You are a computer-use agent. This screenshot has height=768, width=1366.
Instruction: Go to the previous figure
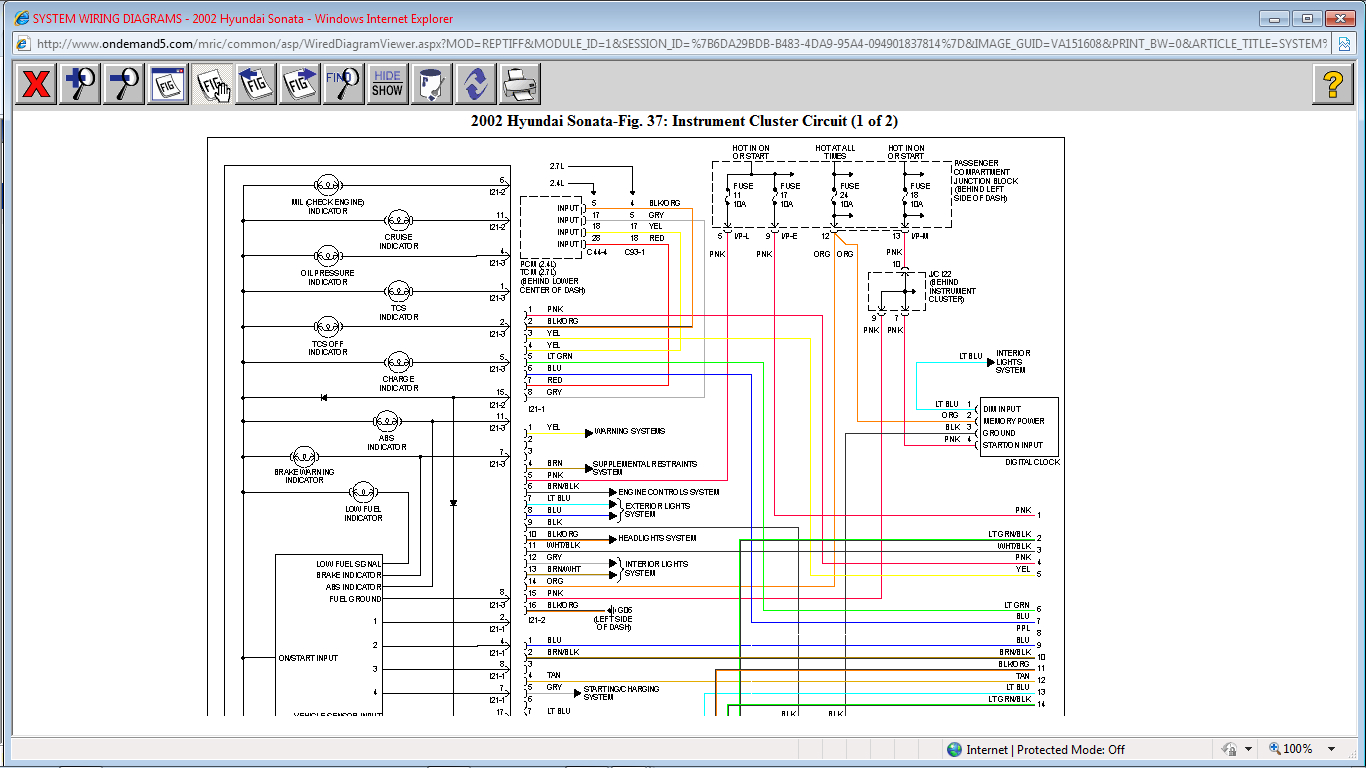(256, 84)
